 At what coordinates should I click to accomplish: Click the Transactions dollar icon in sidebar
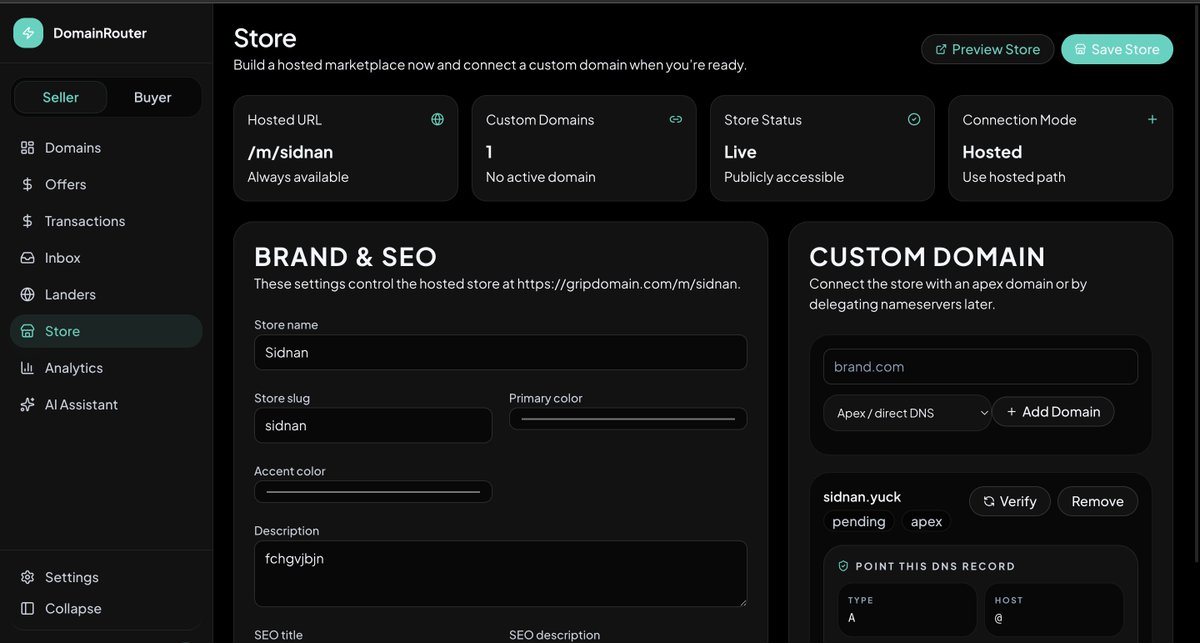point(27,221)
